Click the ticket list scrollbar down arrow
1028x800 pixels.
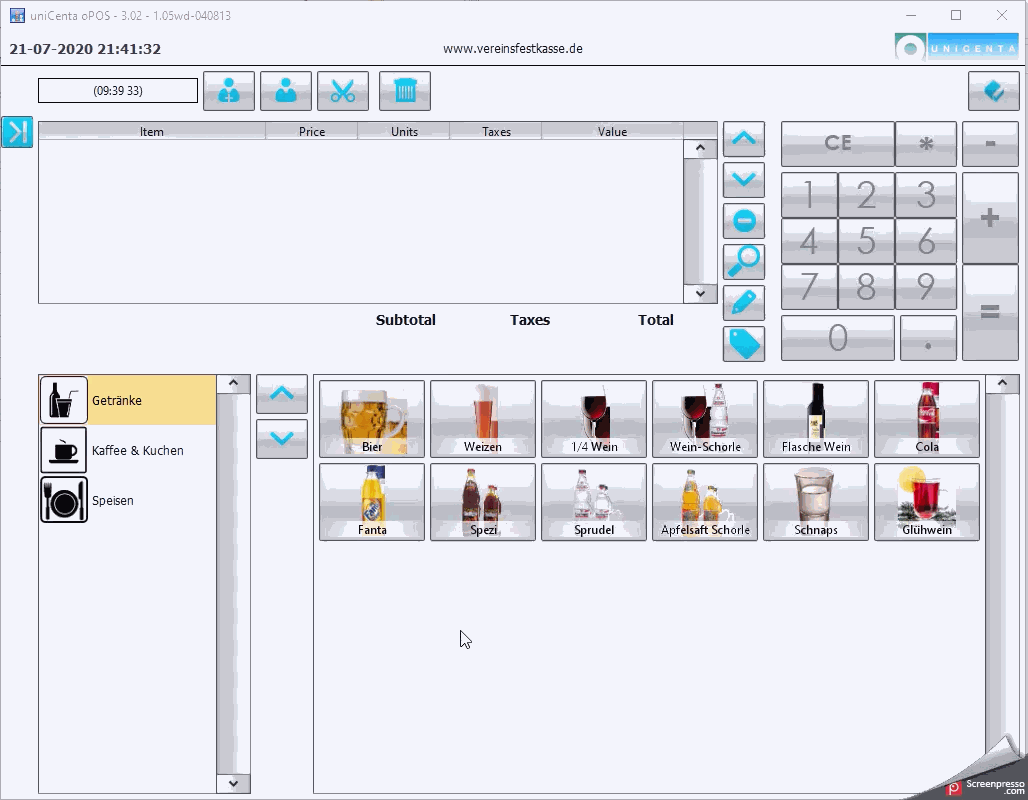pyautogui.click(x=700, y=294)
